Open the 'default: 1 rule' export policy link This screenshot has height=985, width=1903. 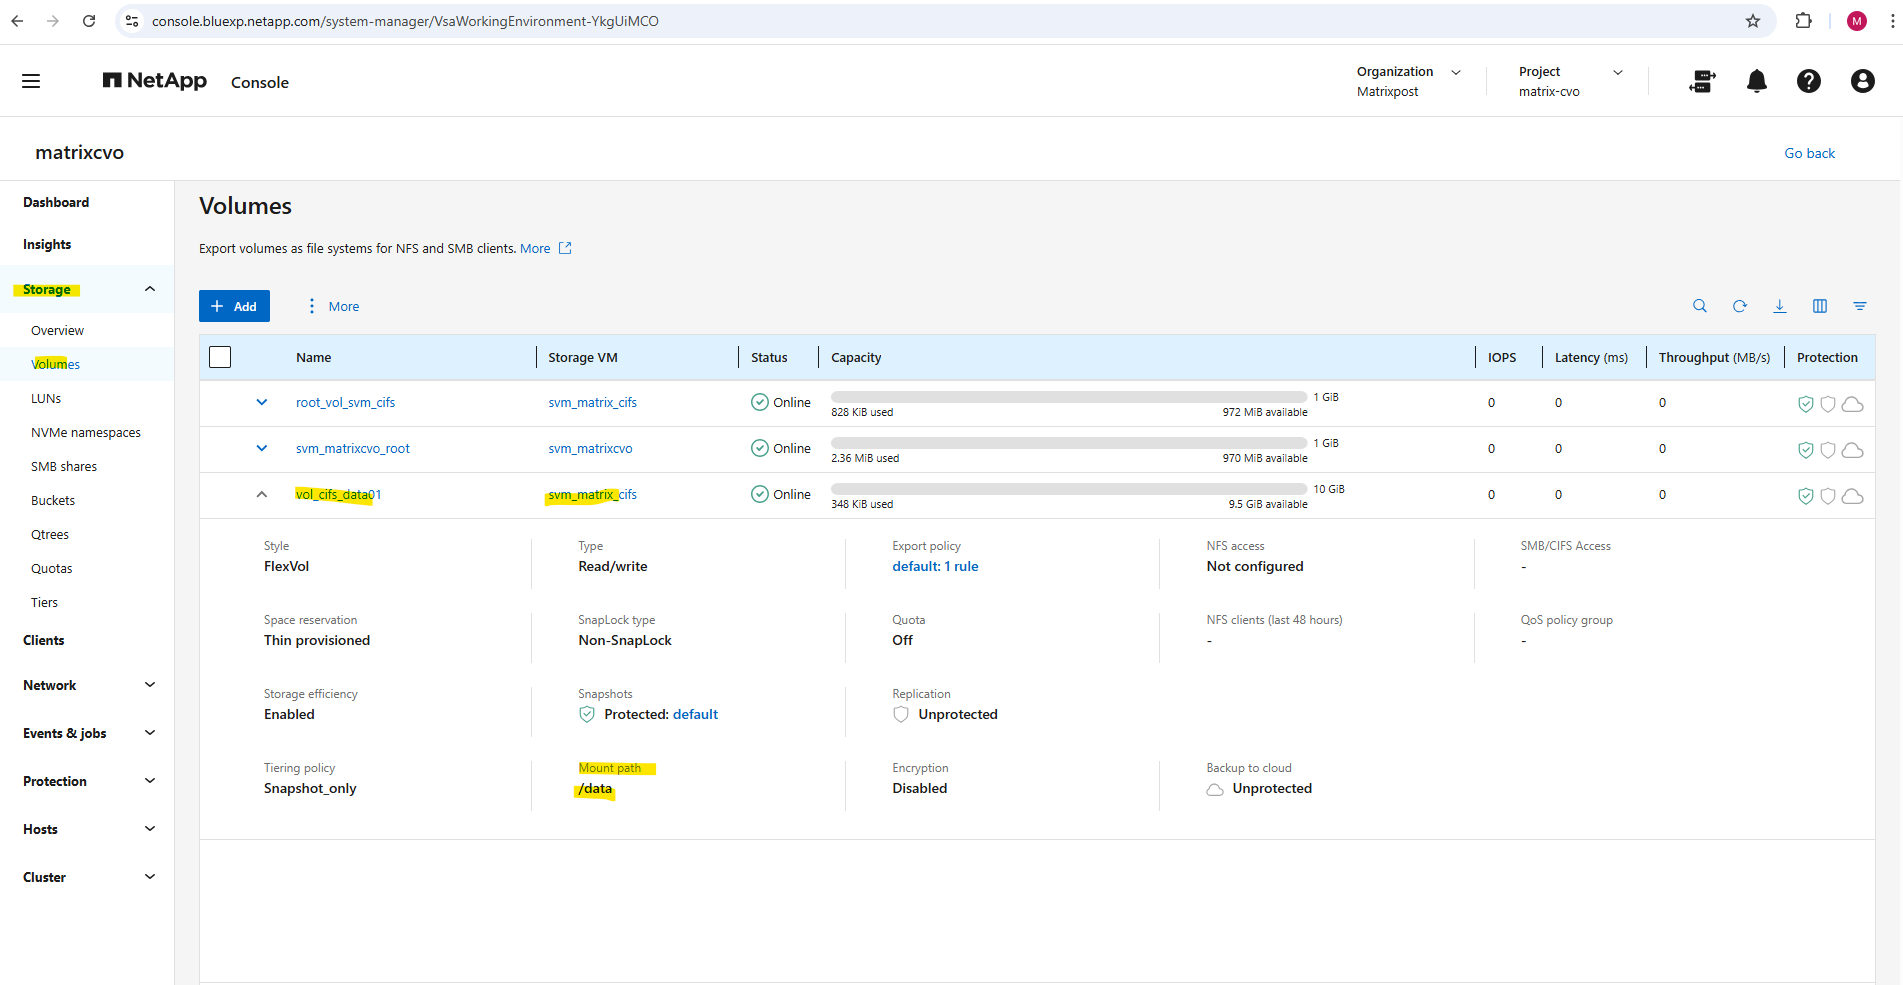(935, 566)
